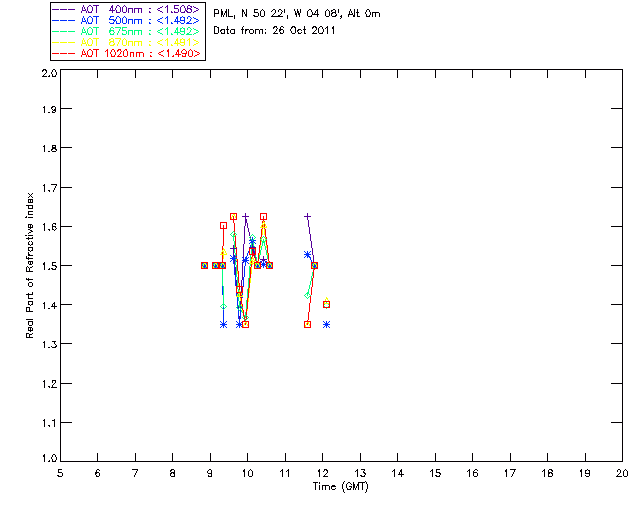Click the green dashed line in legend
Viewport: 640px width, 512px height.
coord(64,31)
